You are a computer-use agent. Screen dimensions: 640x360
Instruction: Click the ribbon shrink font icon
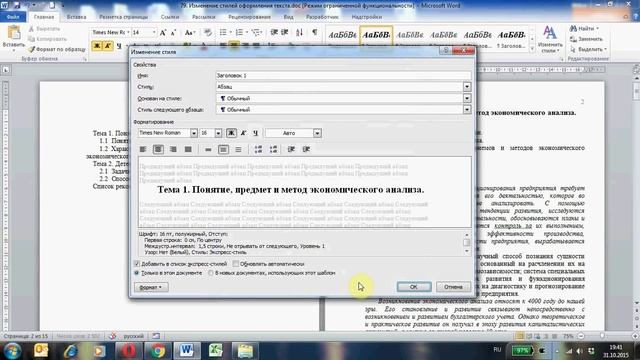click(173, 32)
